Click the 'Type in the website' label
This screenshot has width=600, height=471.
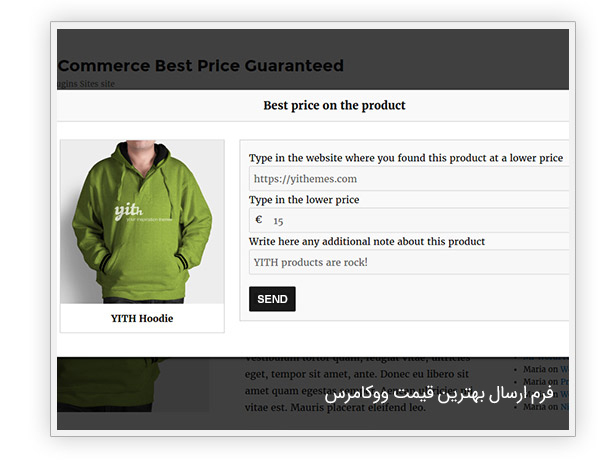pos(405,158)
